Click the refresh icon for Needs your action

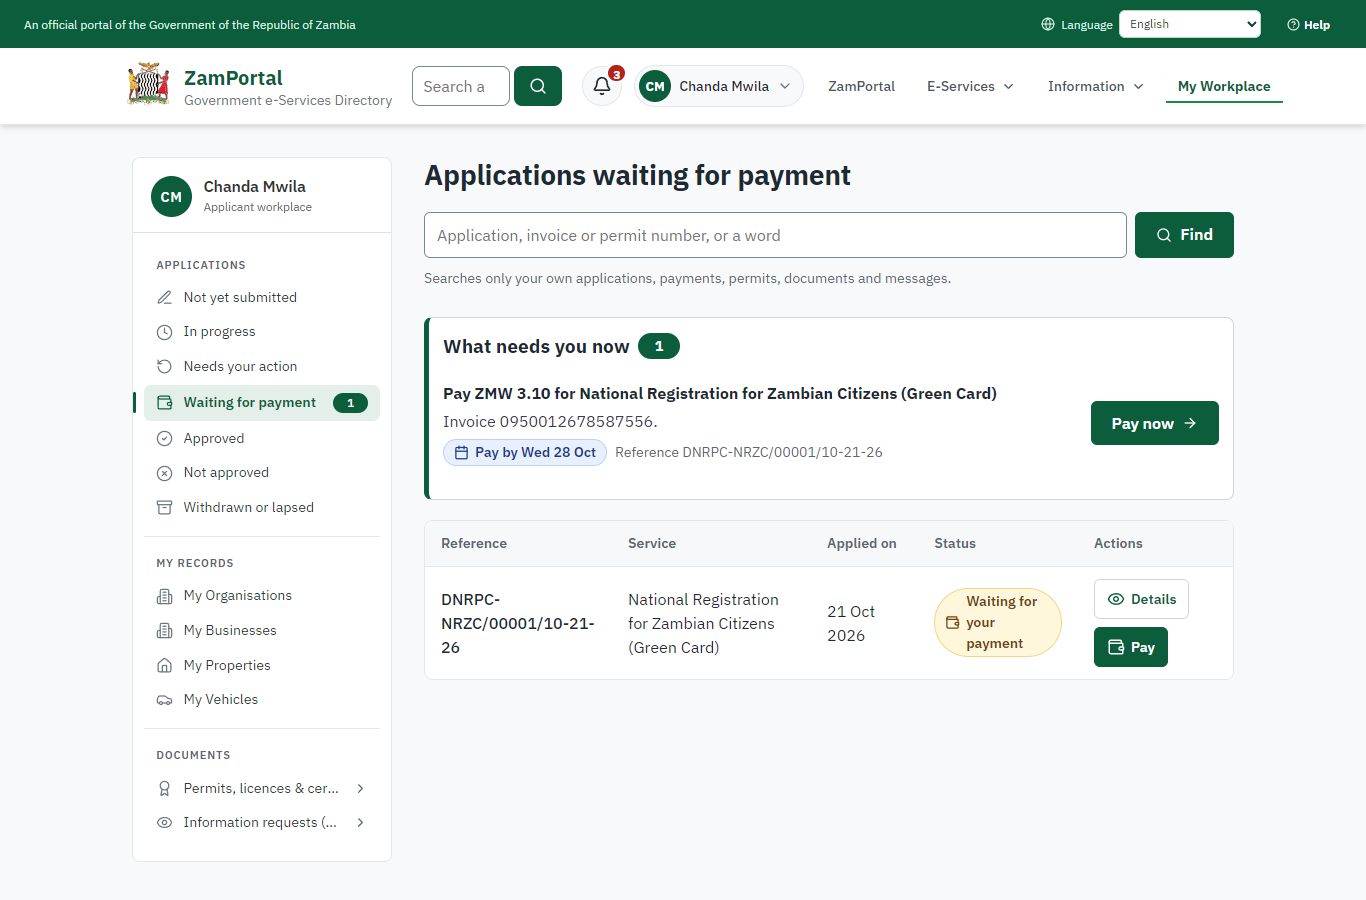165,366
